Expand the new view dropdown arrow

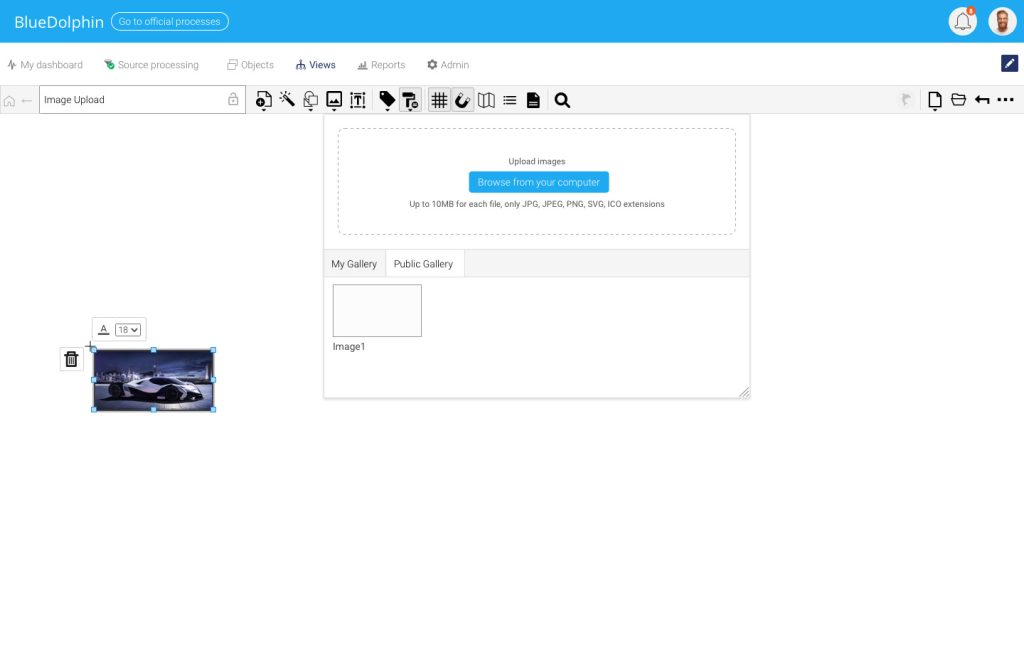935,110
